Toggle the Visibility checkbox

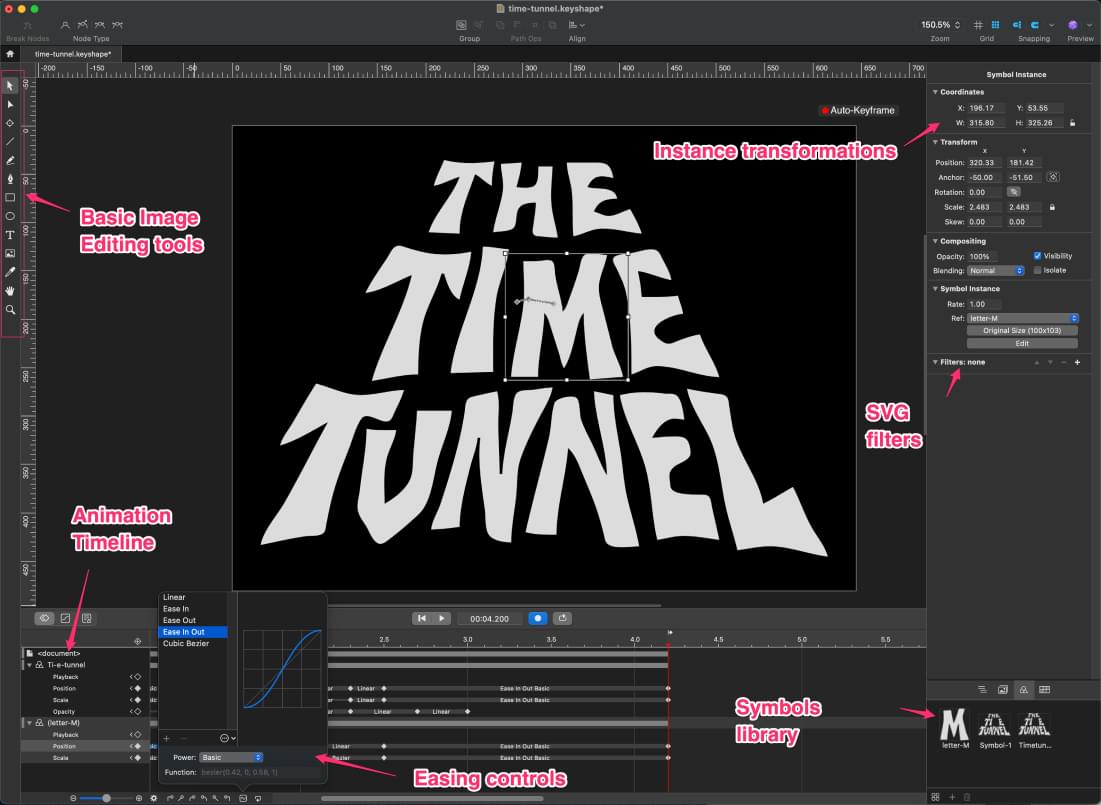1037,256
